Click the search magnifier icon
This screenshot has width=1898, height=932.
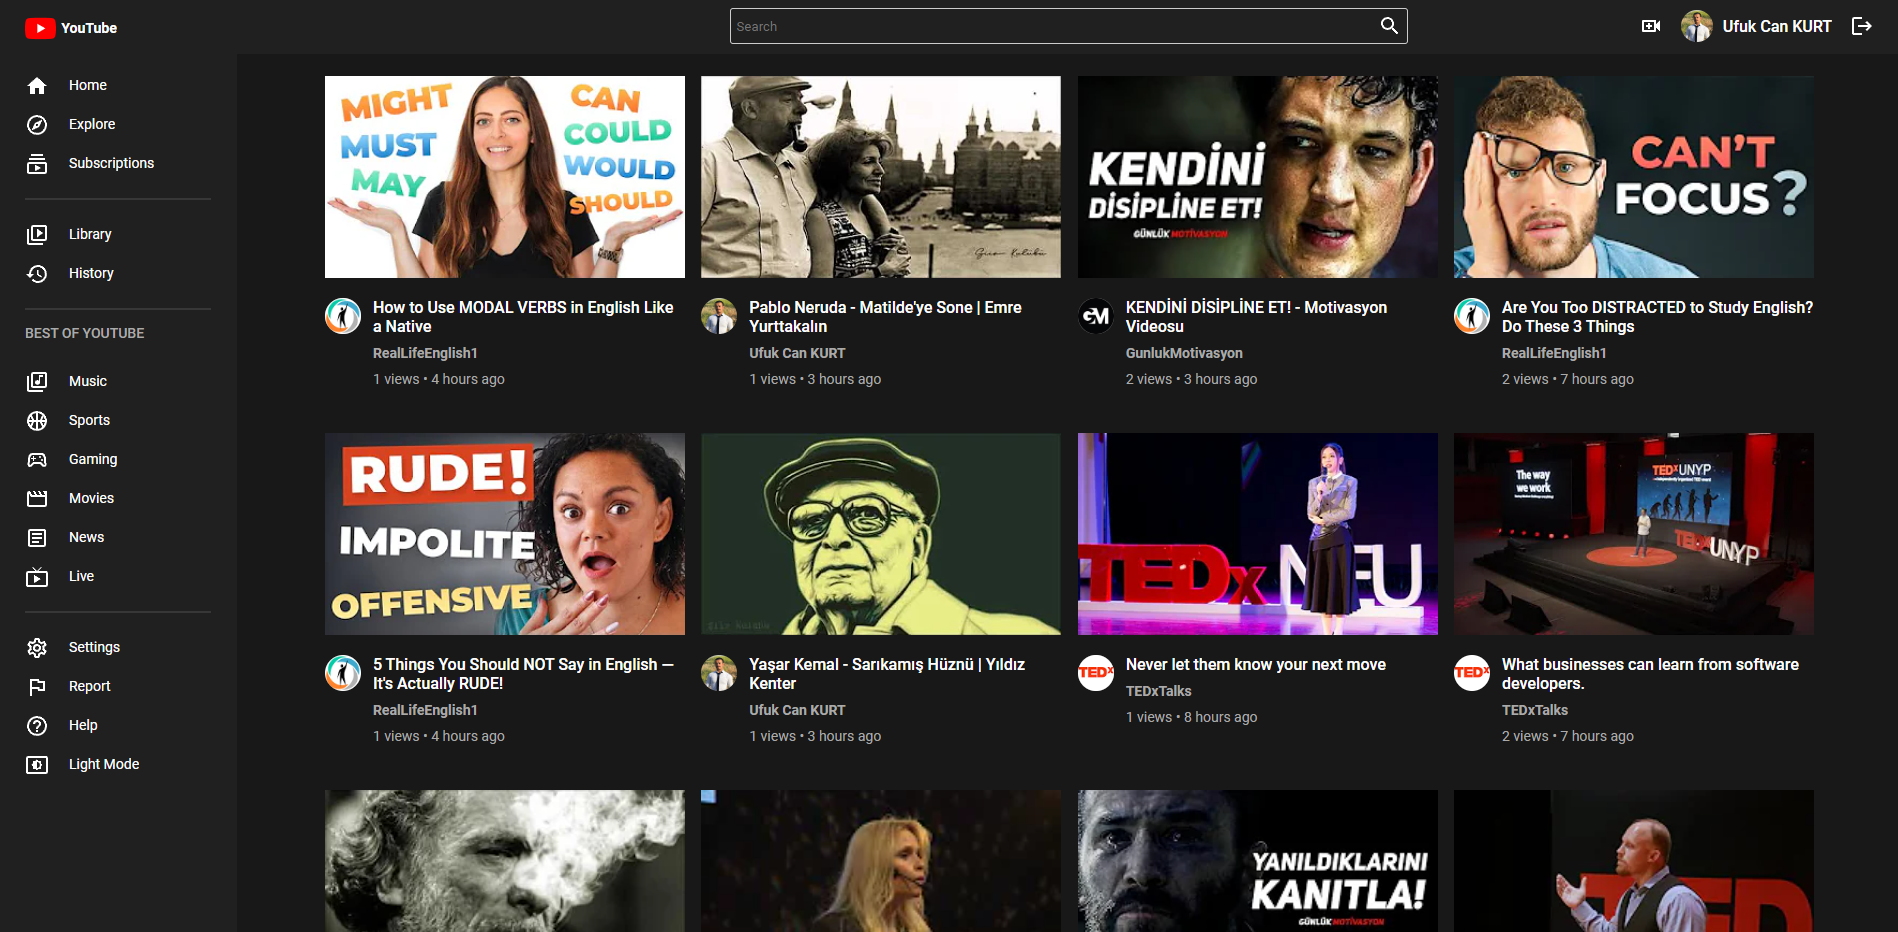pyautogui.click(x=1389, y=26)
